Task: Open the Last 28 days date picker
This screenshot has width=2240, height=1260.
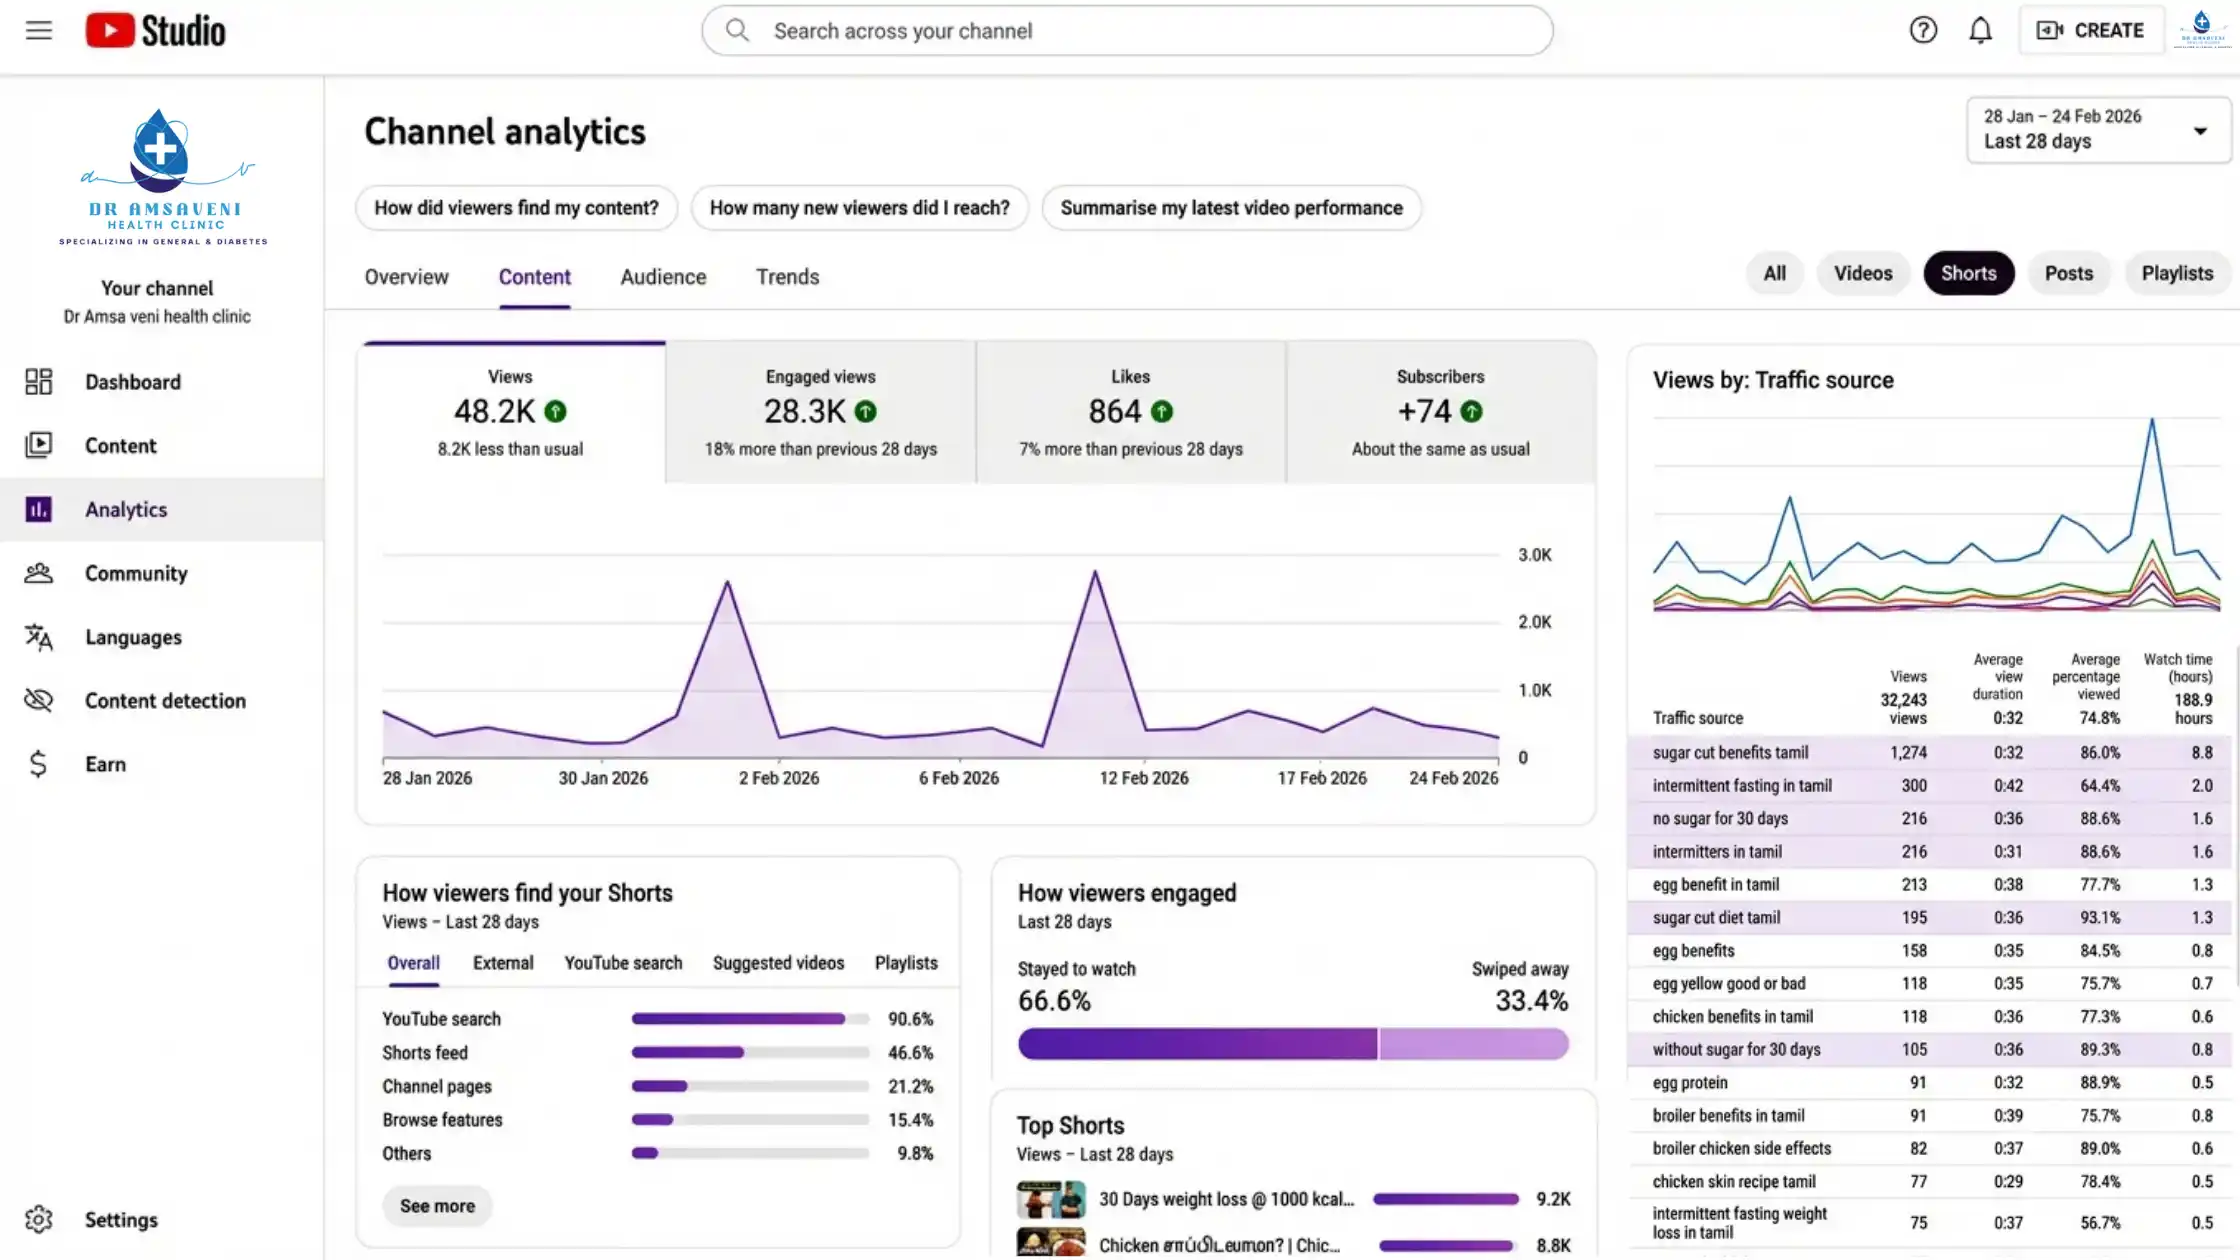Action: (x=2097, y=130)
